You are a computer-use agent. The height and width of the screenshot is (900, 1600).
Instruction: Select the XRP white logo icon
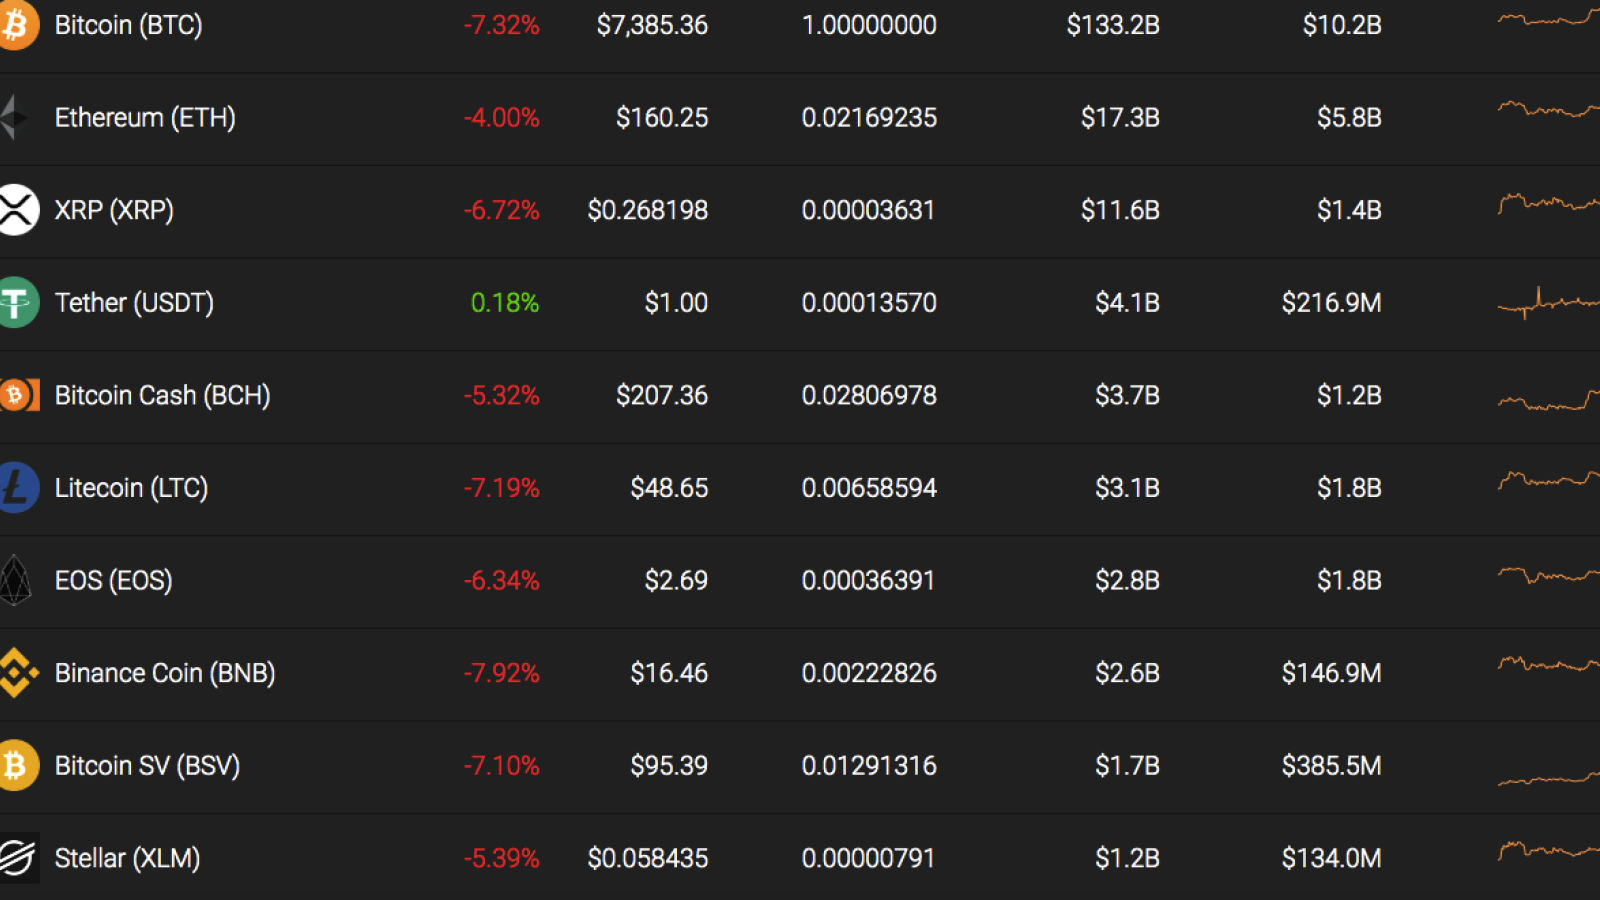[18, 210]
